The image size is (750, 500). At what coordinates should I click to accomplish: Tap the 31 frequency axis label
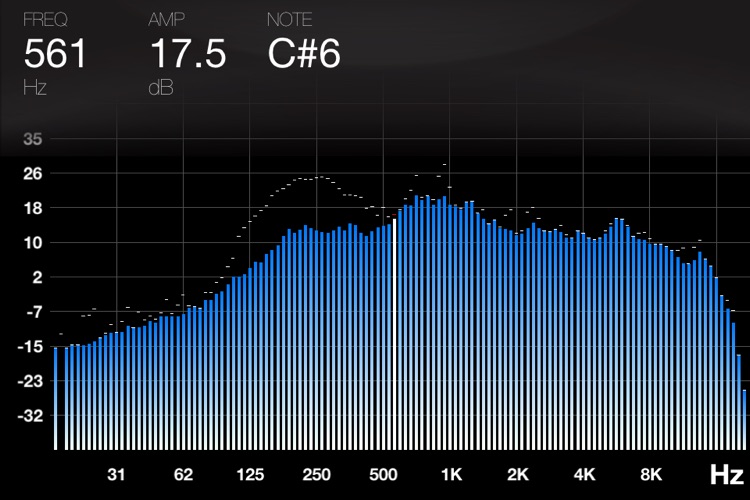(x=116, y=475)
